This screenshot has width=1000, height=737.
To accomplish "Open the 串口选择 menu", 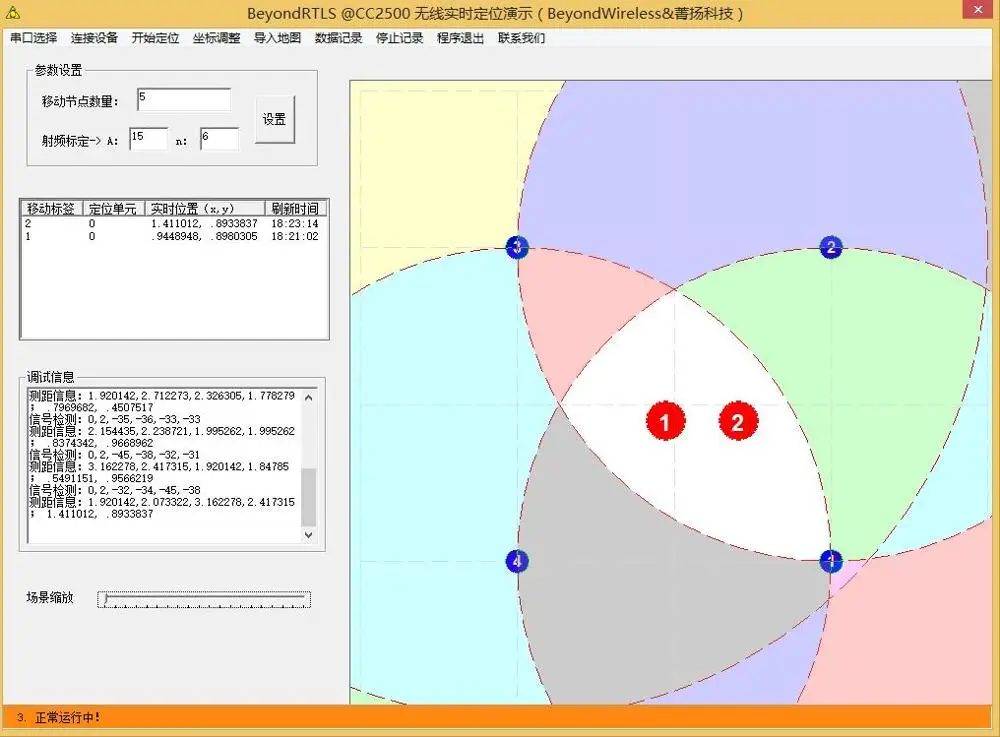I will (x=34, y=38).
